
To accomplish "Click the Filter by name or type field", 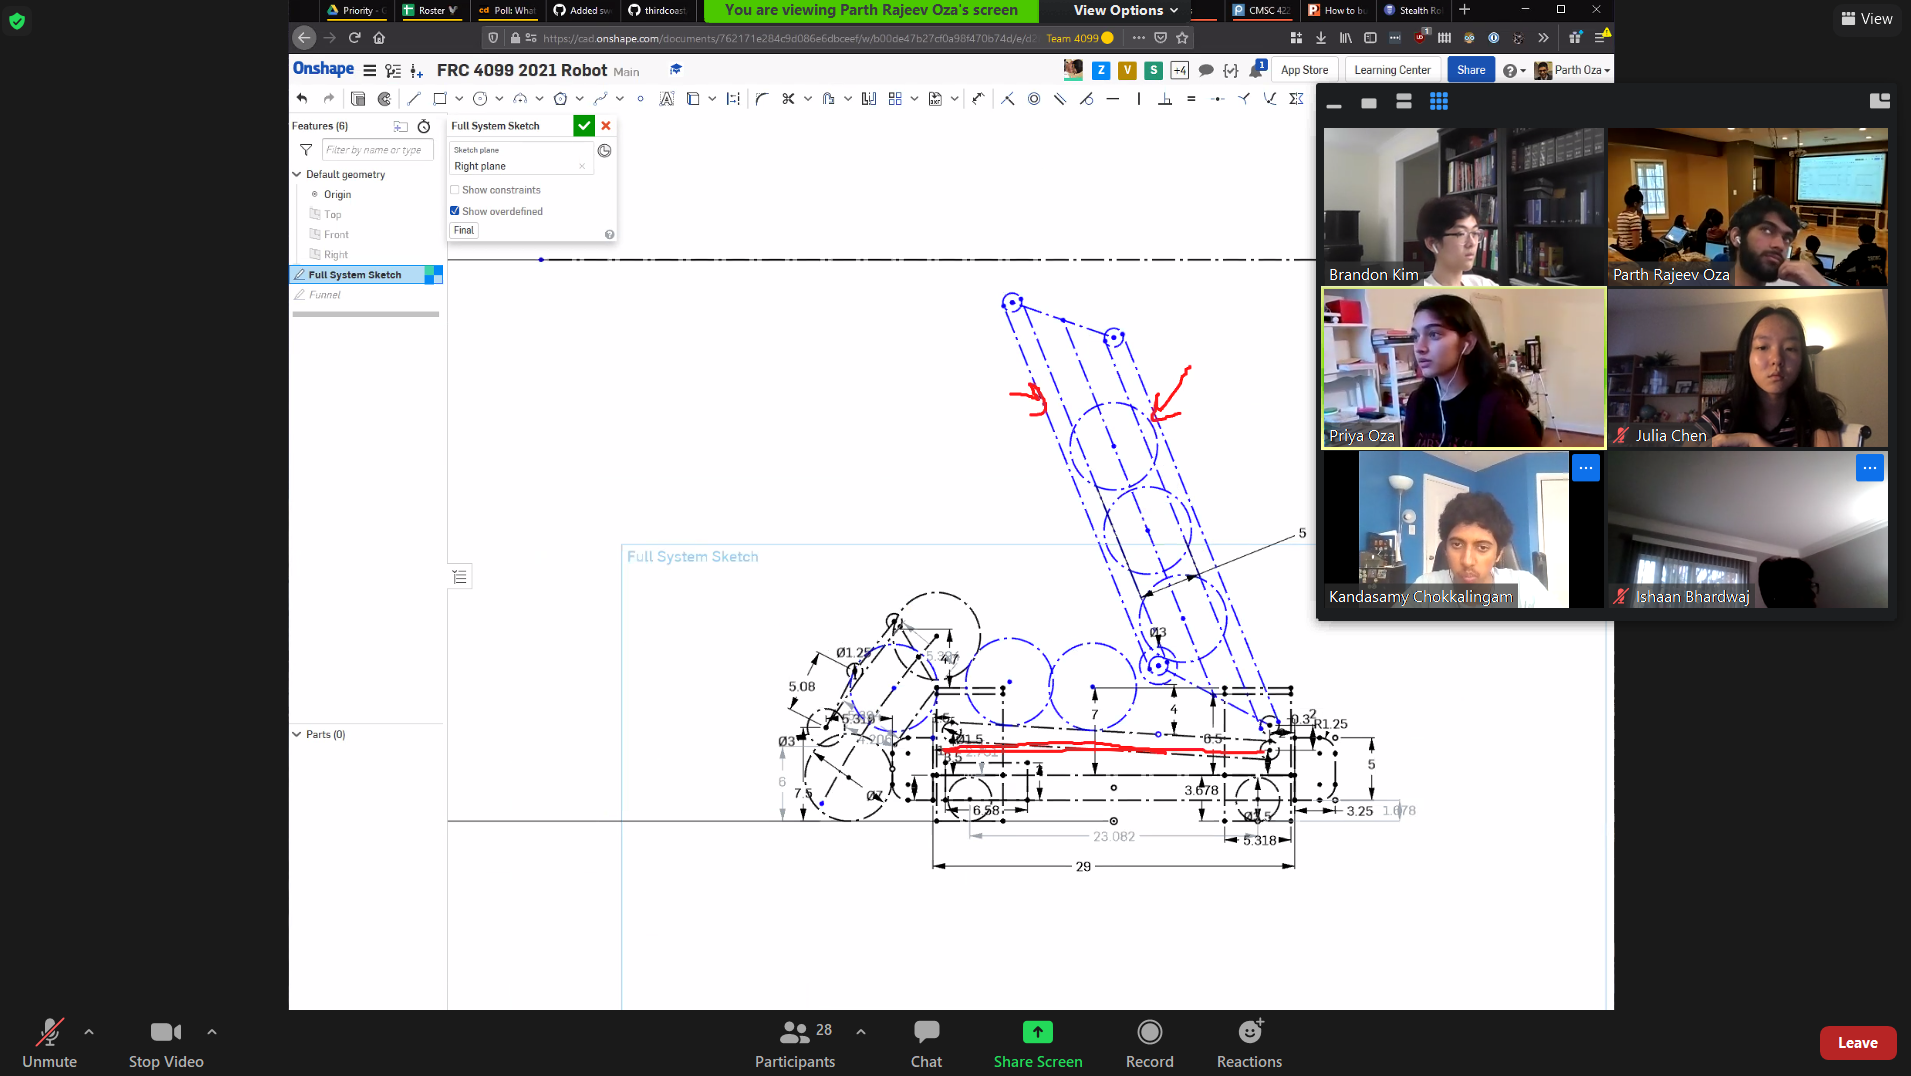I will coord(377,150).
